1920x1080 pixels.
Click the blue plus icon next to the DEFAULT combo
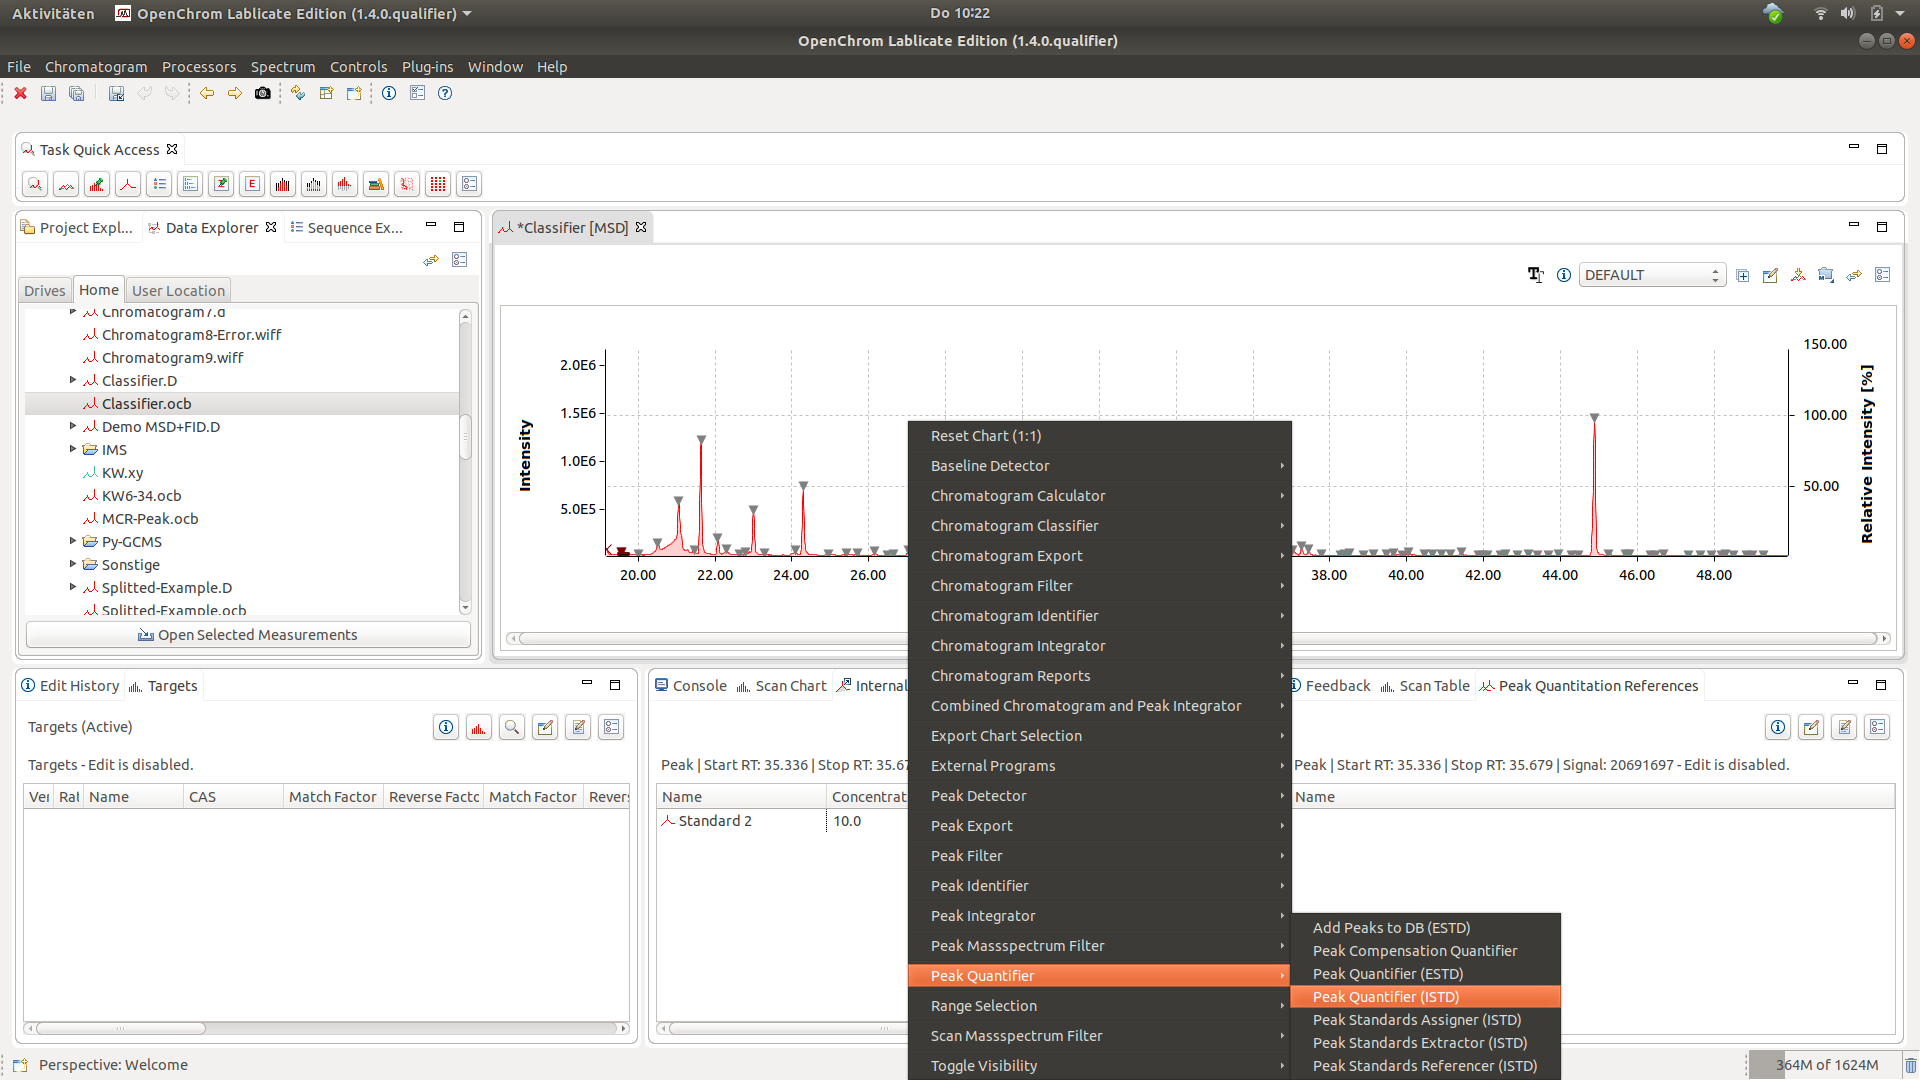[1743, 275]
